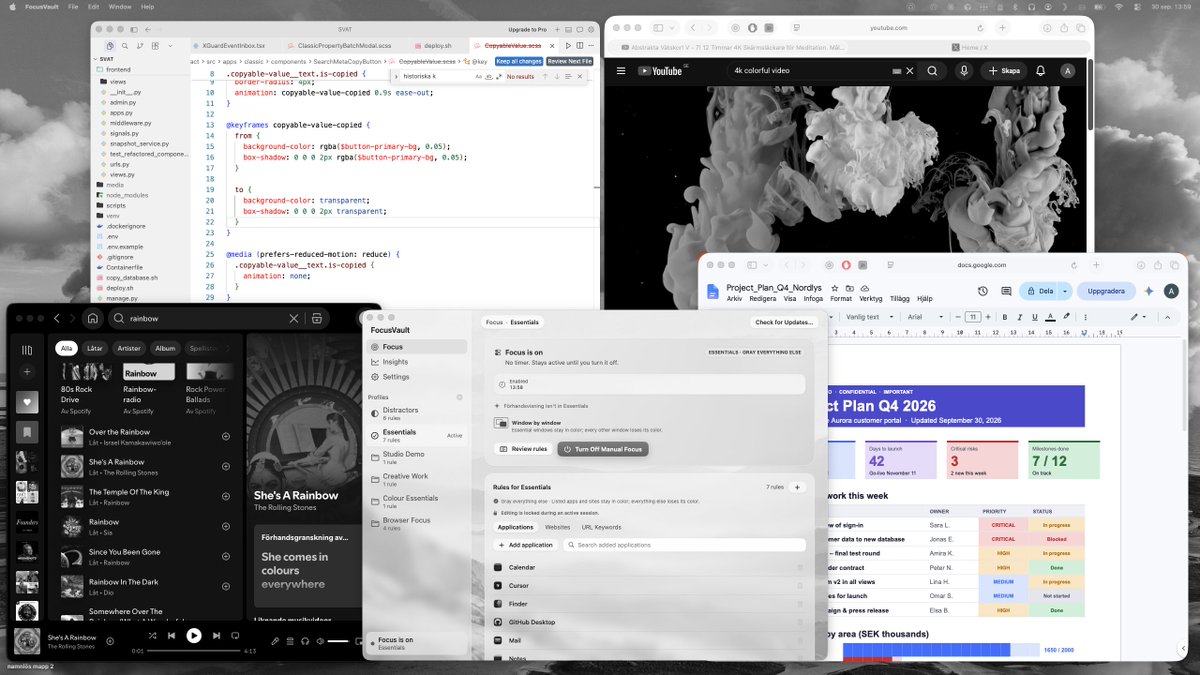Click the YouTube search magnifier button
Viewport: 1200px width, 675px height.
pyautogui.click(x=932, y=71)
